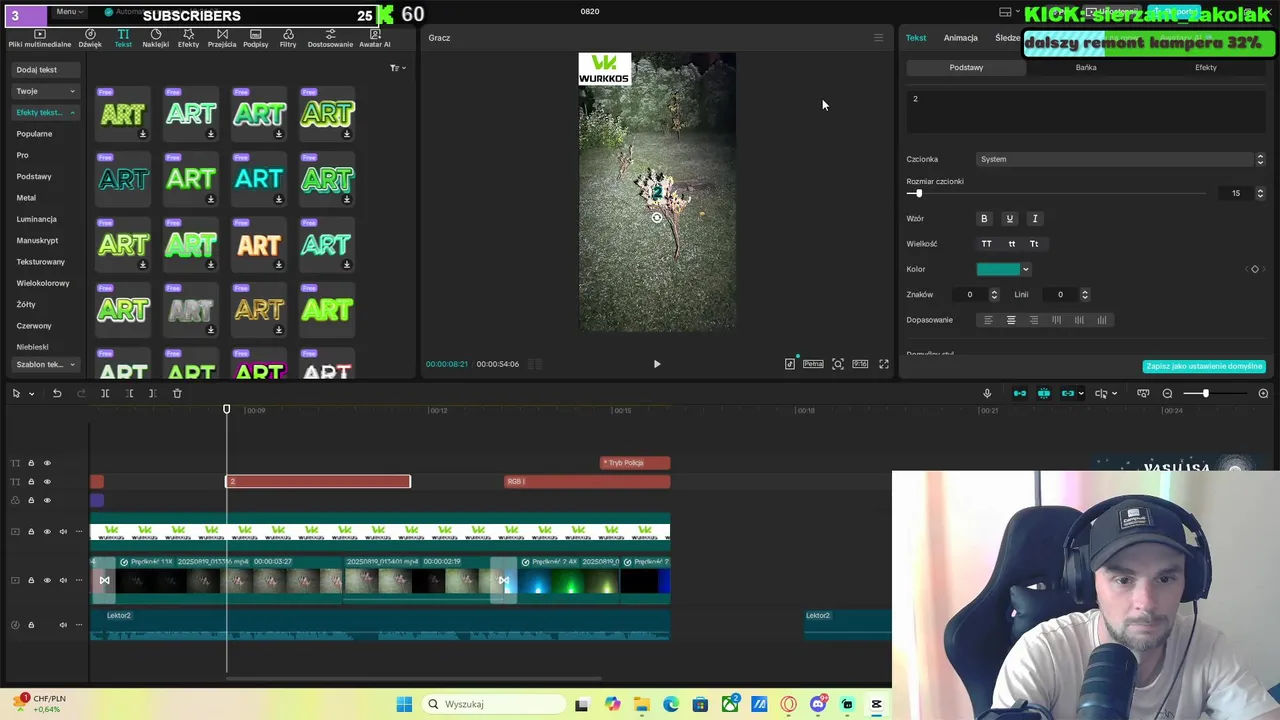
Task: Toggle visibility of the effects track
Action: 47,500
